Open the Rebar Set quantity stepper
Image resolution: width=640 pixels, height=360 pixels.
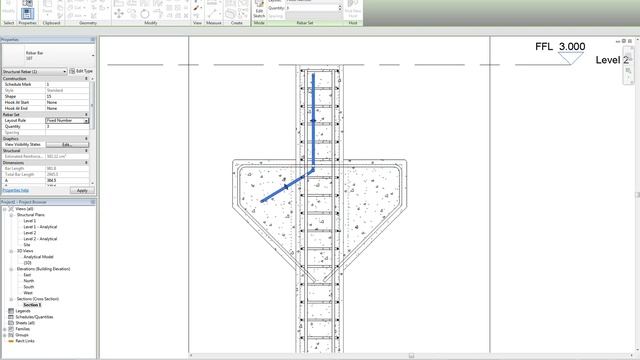click(x=340, y=8)
